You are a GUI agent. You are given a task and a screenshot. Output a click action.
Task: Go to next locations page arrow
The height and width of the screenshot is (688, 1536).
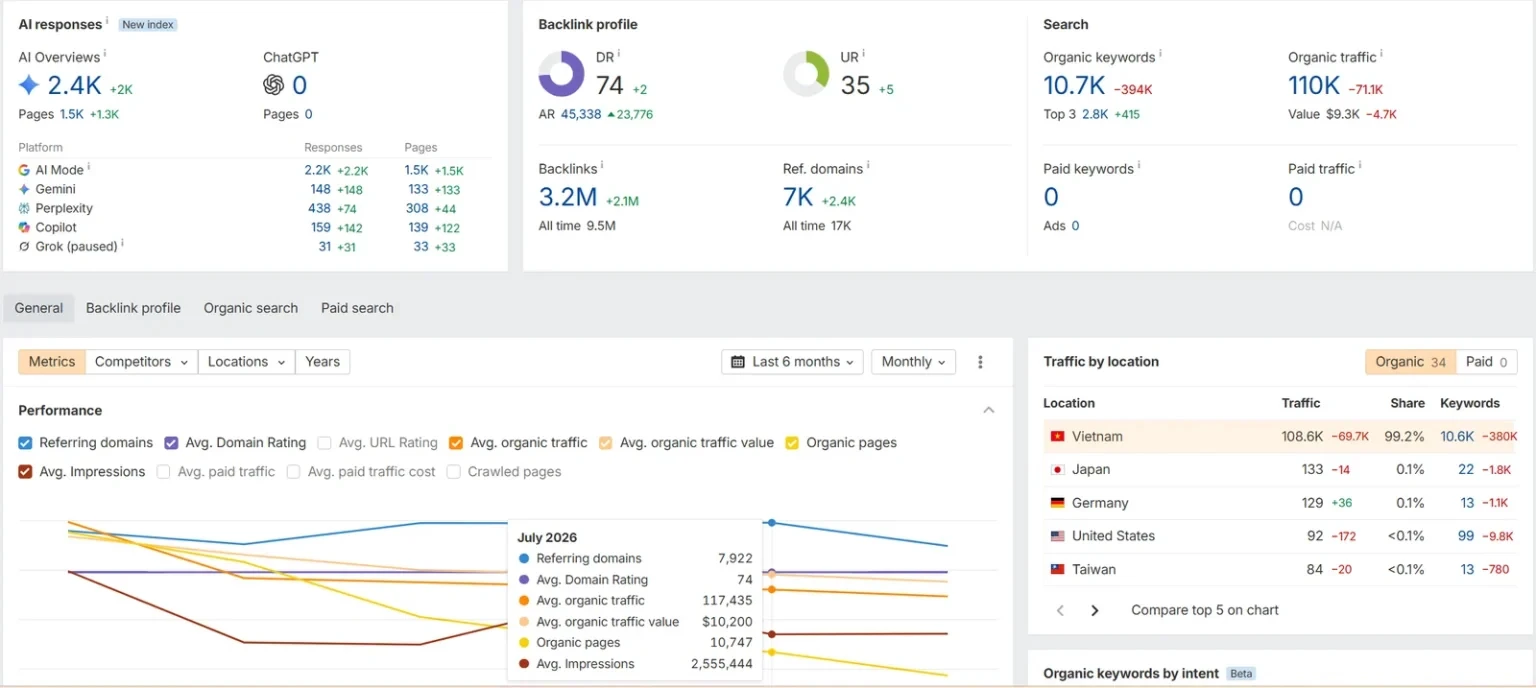(1095, 610)
